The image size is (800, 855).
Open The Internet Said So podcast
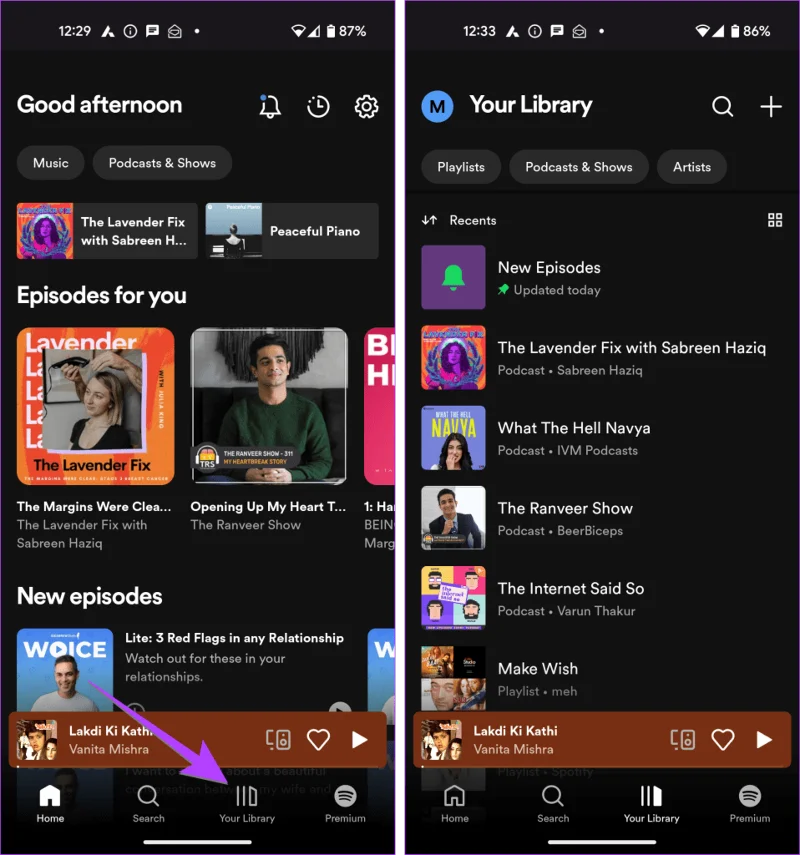602,598
